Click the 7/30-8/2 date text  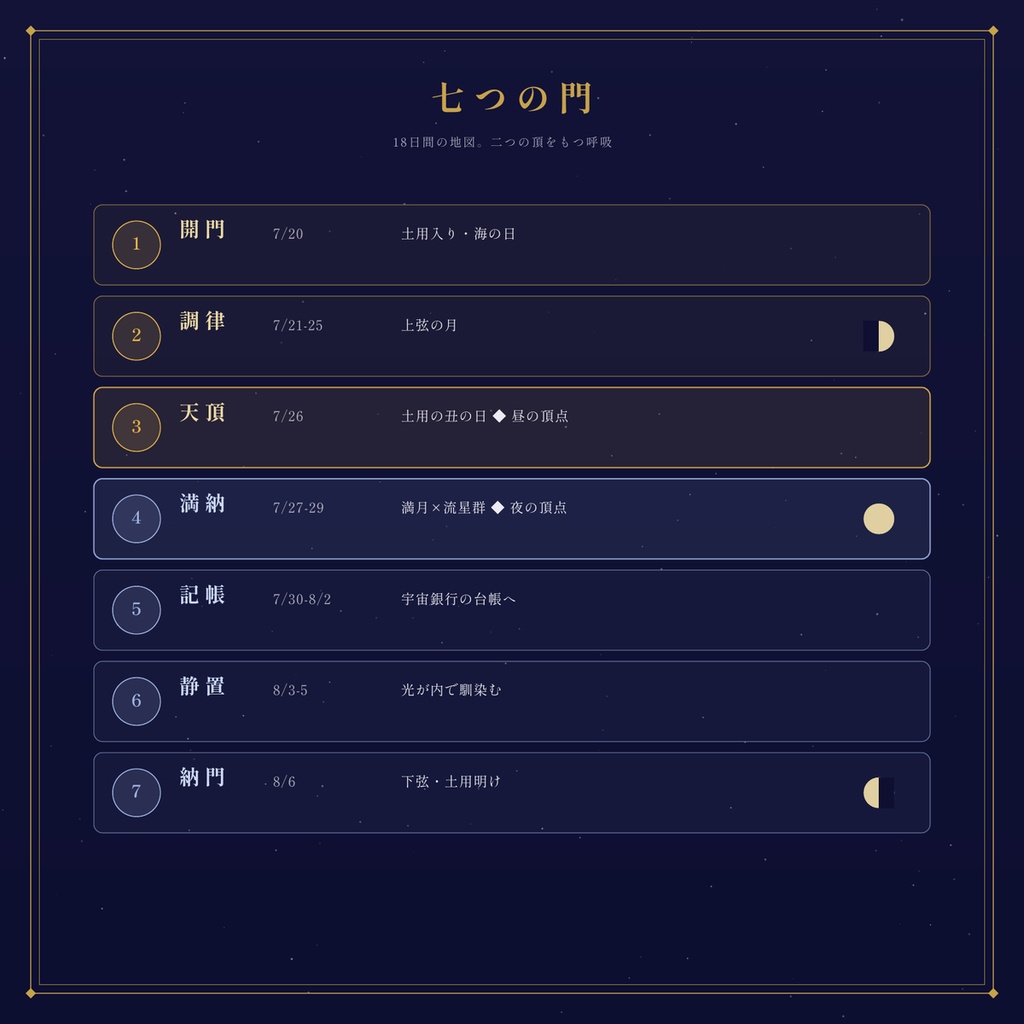[302, 600]
